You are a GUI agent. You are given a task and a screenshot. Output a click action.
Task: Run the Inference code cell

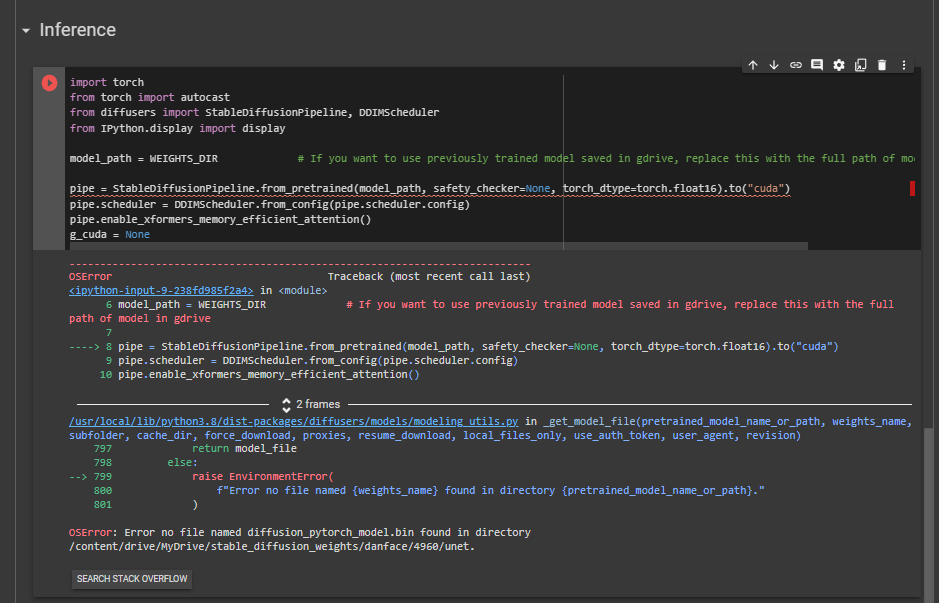(49, 83)
